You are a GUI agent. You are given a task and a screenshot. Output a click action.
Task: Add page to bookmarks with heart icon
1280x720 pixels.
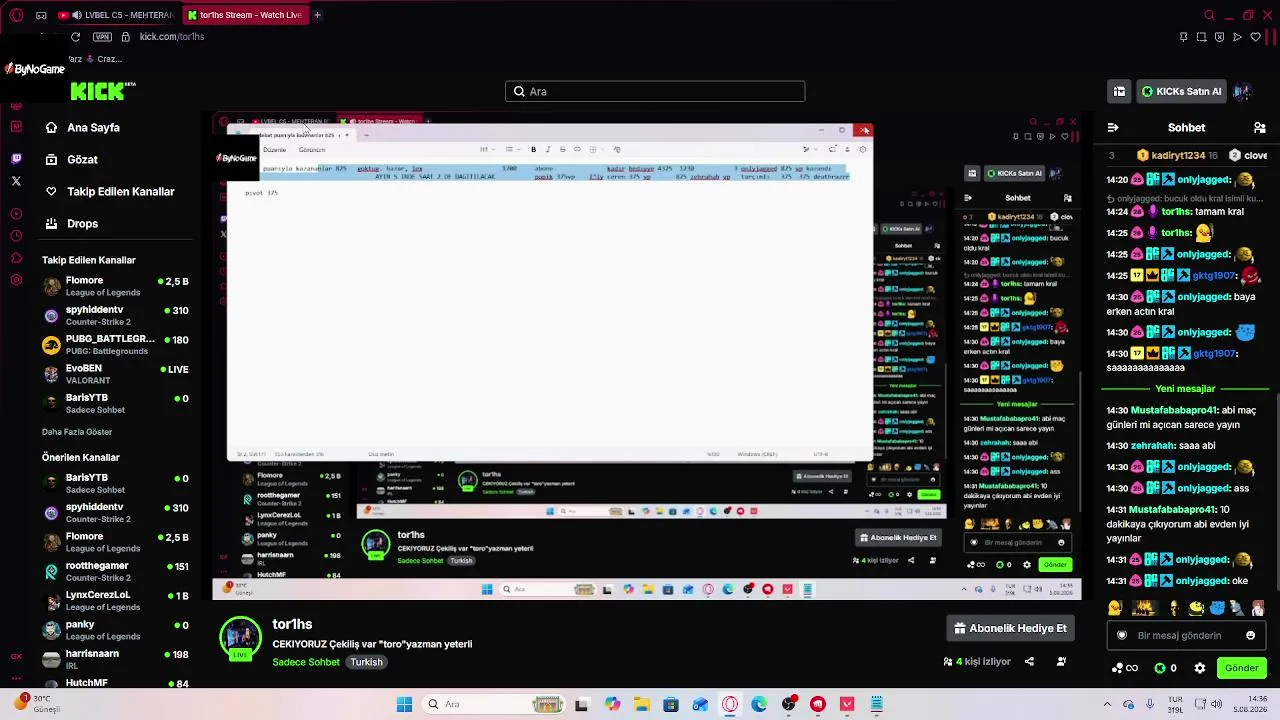[1255, 37]
